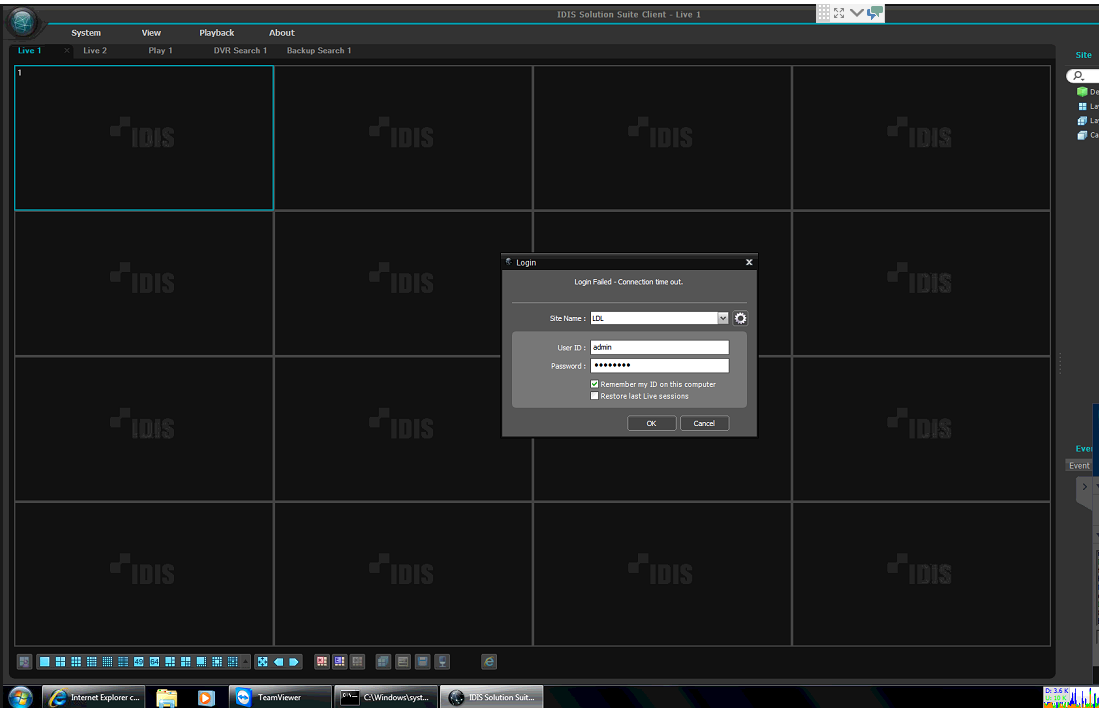Click the search magnifier in Site panel
1099x708 pixels.
(1079, 76)
